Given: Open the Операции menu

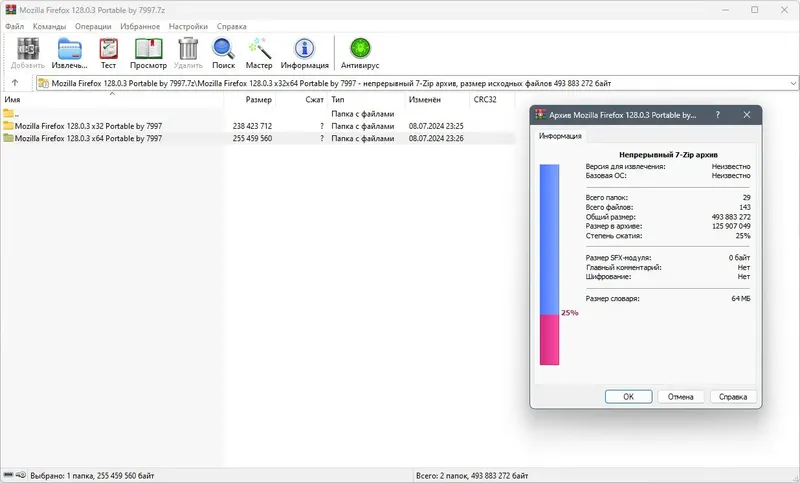Looking at the screenshot, I should pyautogui.click(x=93, y=26).
